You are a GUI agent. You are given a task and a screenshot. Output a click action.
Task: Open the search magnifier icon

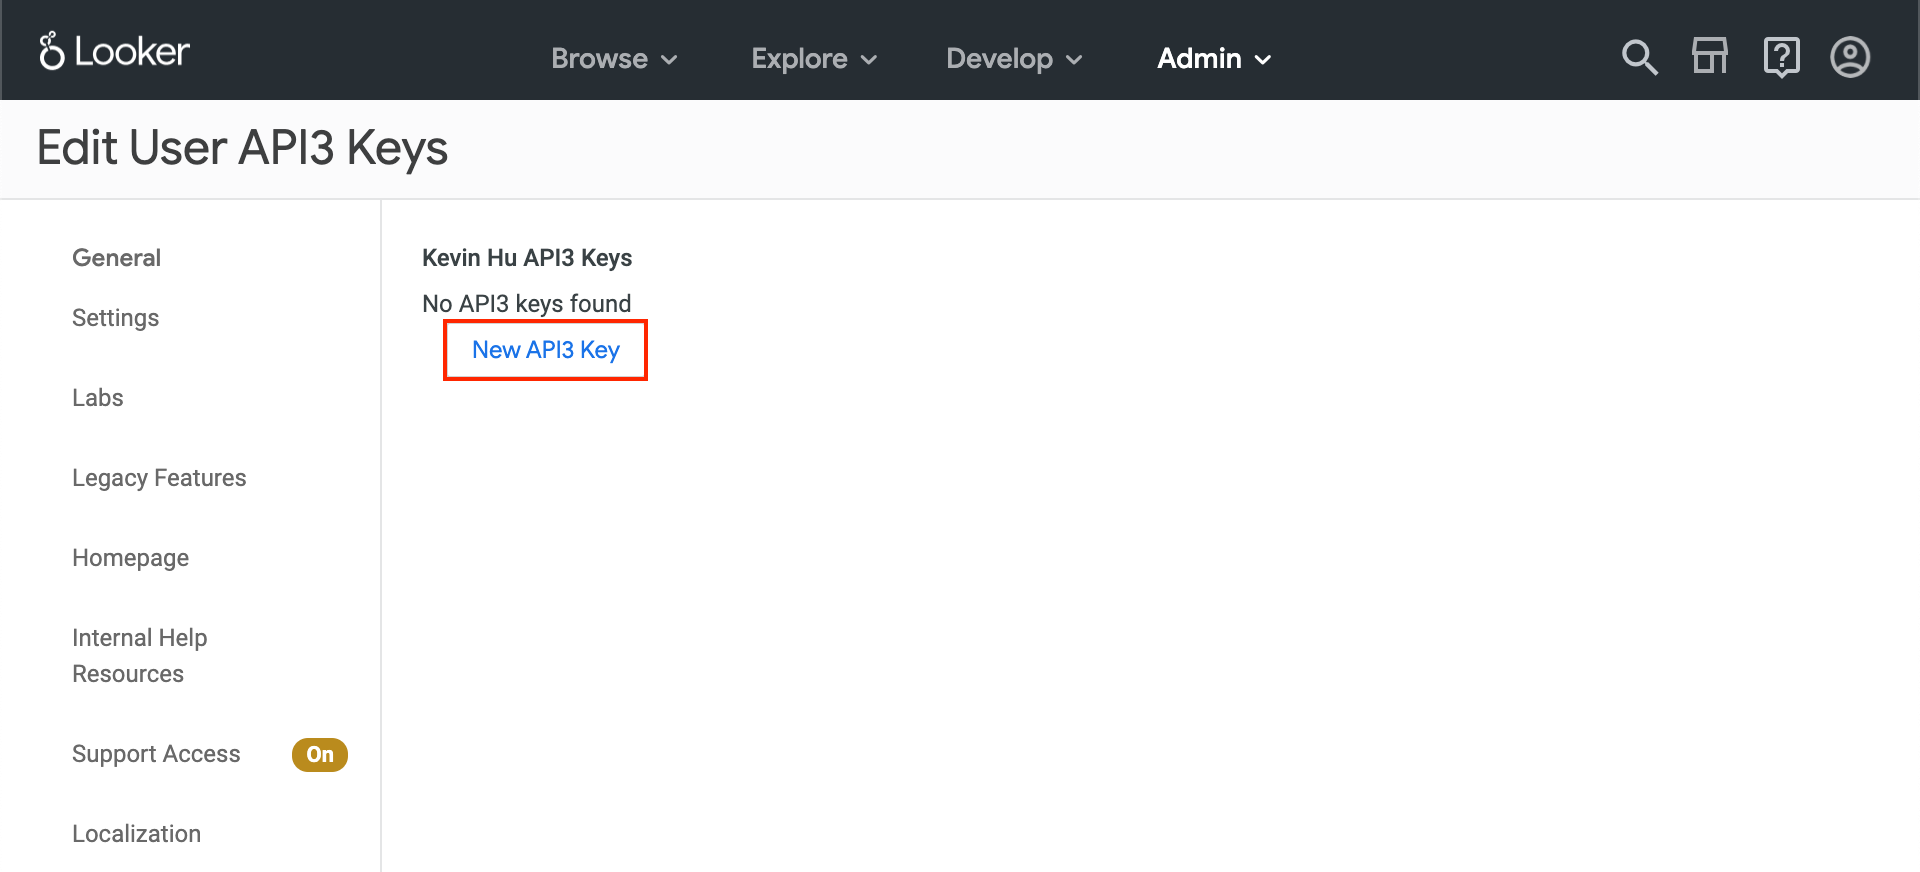[x=1639, y=57]
